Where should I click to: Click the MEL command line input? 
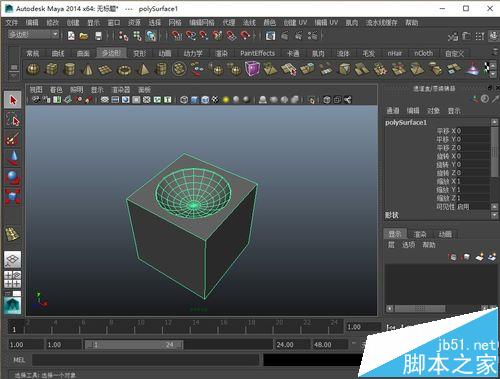[145, 360]
